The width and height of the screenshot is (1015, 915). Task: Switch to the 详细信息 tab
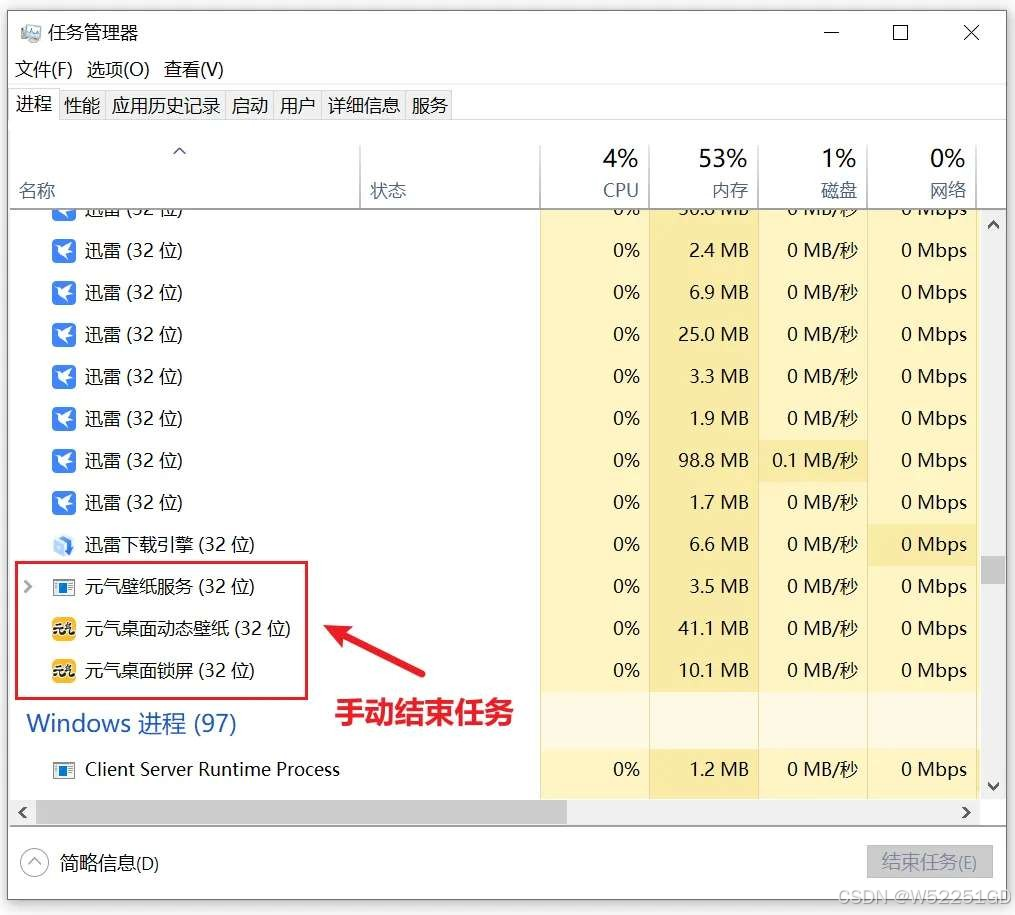[364, 105]
